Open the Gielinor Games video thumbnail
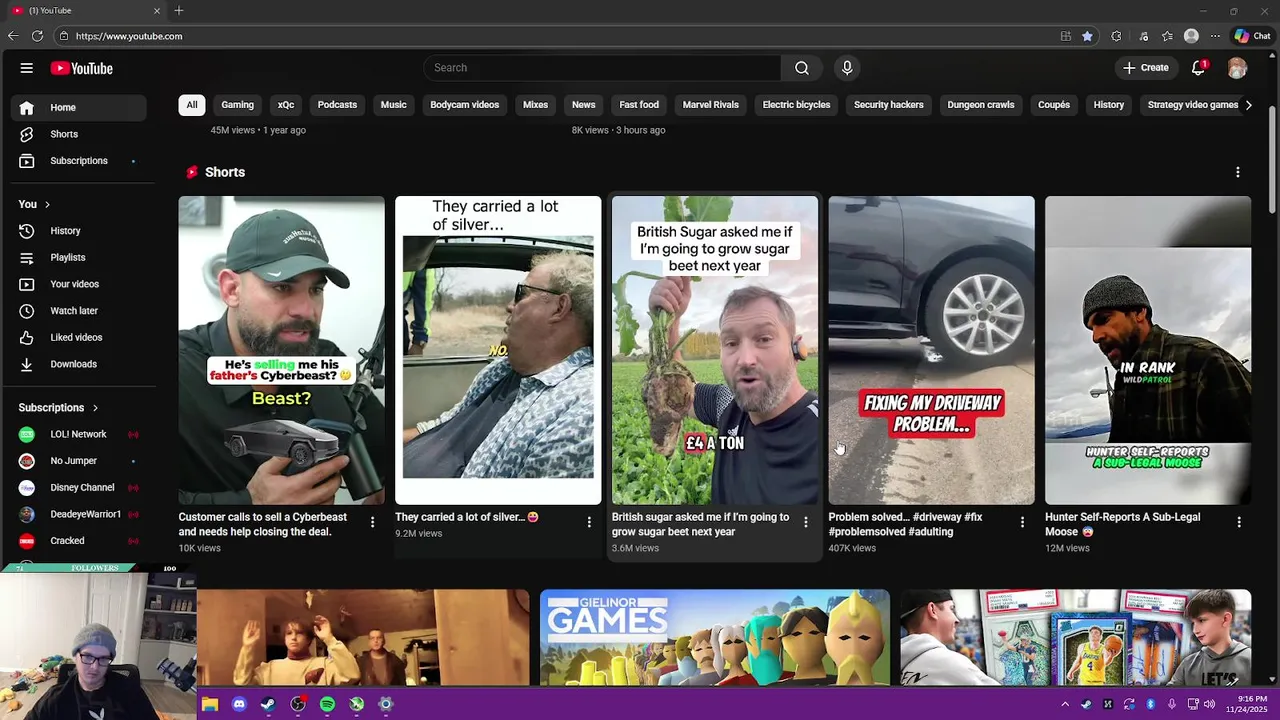Image resolution: width=1280 pixels, height=720 pixels. pyautogui.click(x=714, y=638)
